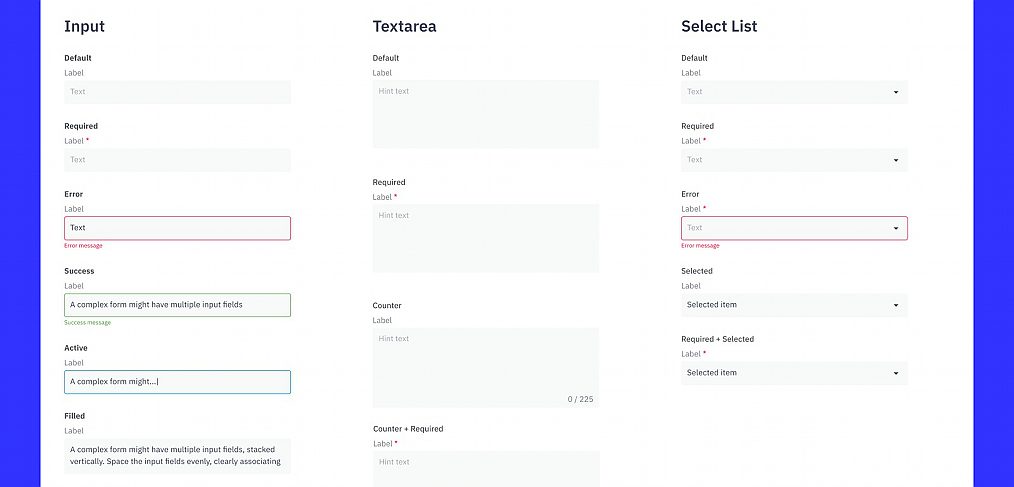The width and height of the screenshot is (1014, 487).
Task: Click the red Error message under input
Action: 83,246
